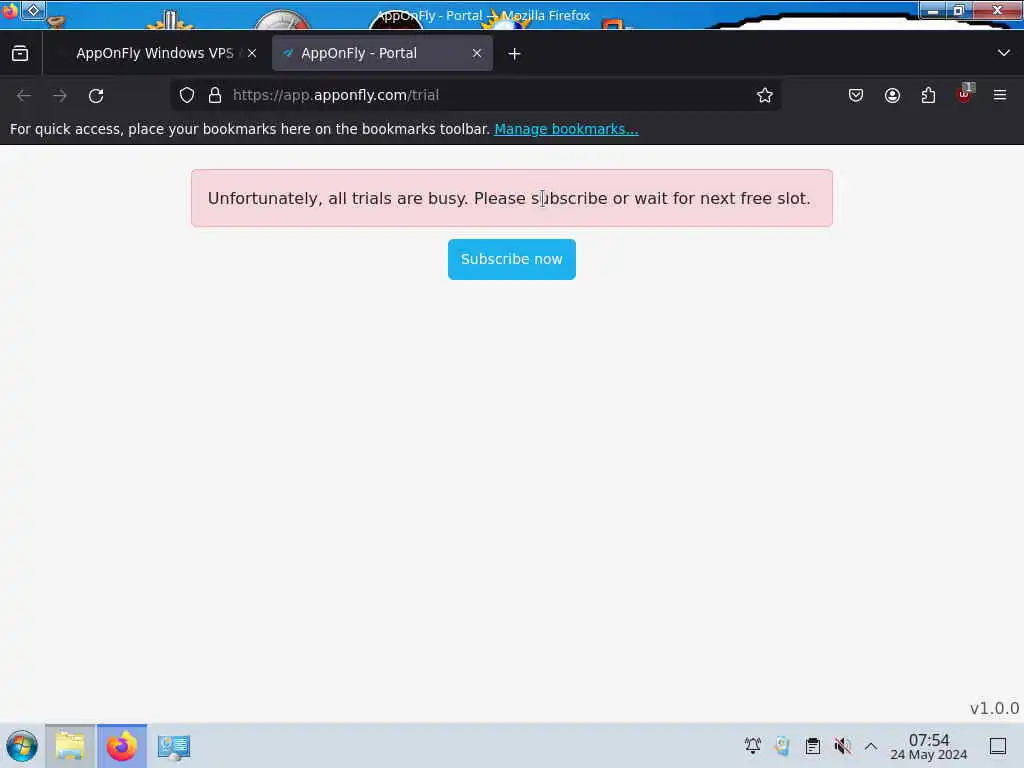The image size is (1024, 768).
Task: Unmute the volume tray icon
Action: pyautogui.click(x=842, y=746)
